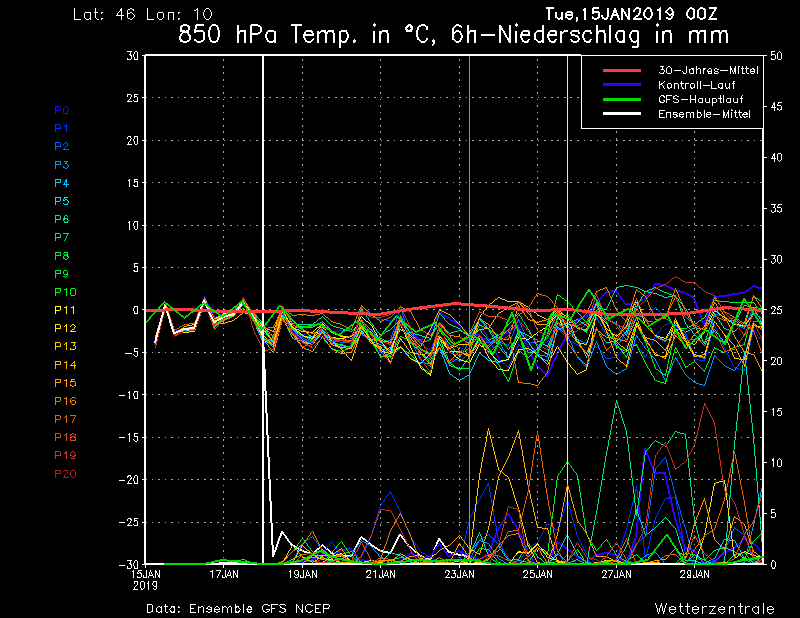The width and height of the screenshot is (800, 618).
Task: Click the P10 ensemble member label
Action: (x=65, y=292)
